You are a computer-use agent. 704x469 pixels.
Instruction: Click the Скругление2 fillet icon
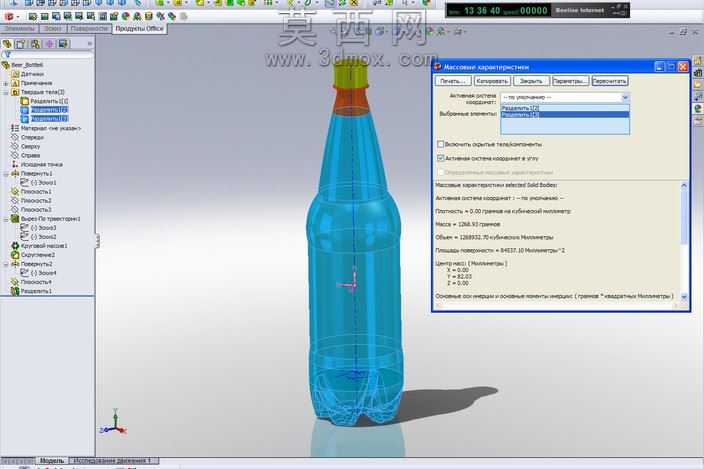coord(15,254)
